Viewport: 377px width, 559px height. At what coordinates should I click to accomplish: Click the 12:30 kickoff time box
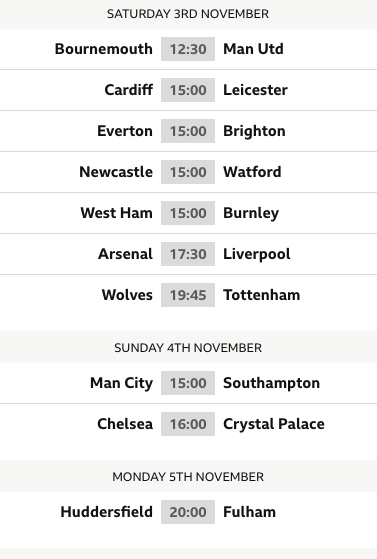(x=188, y=49)
